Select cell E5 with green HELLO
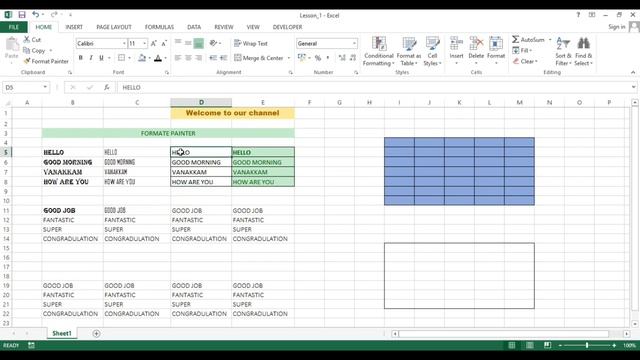Image resolution: width=640 pixels, height=360 pixels. pyautogui.click(x=263, y=152)
